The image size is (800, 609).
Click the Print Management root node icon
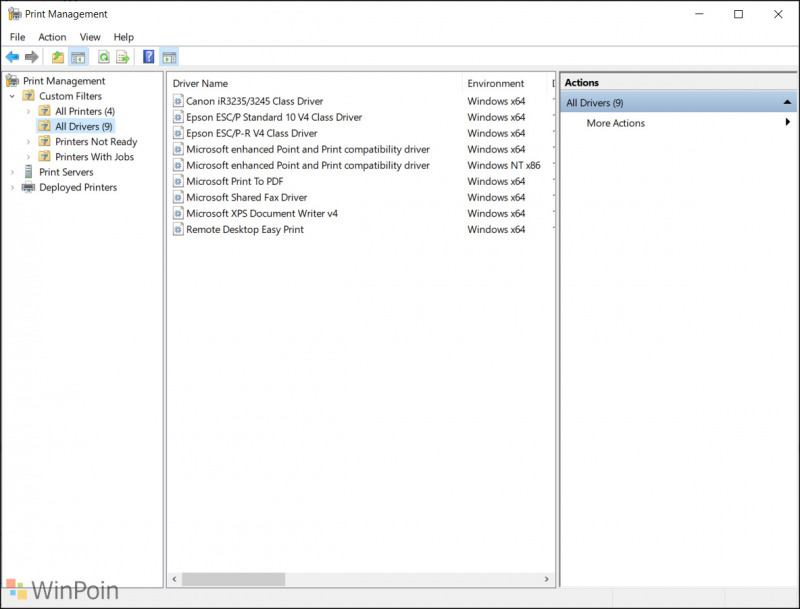(12, 81)
